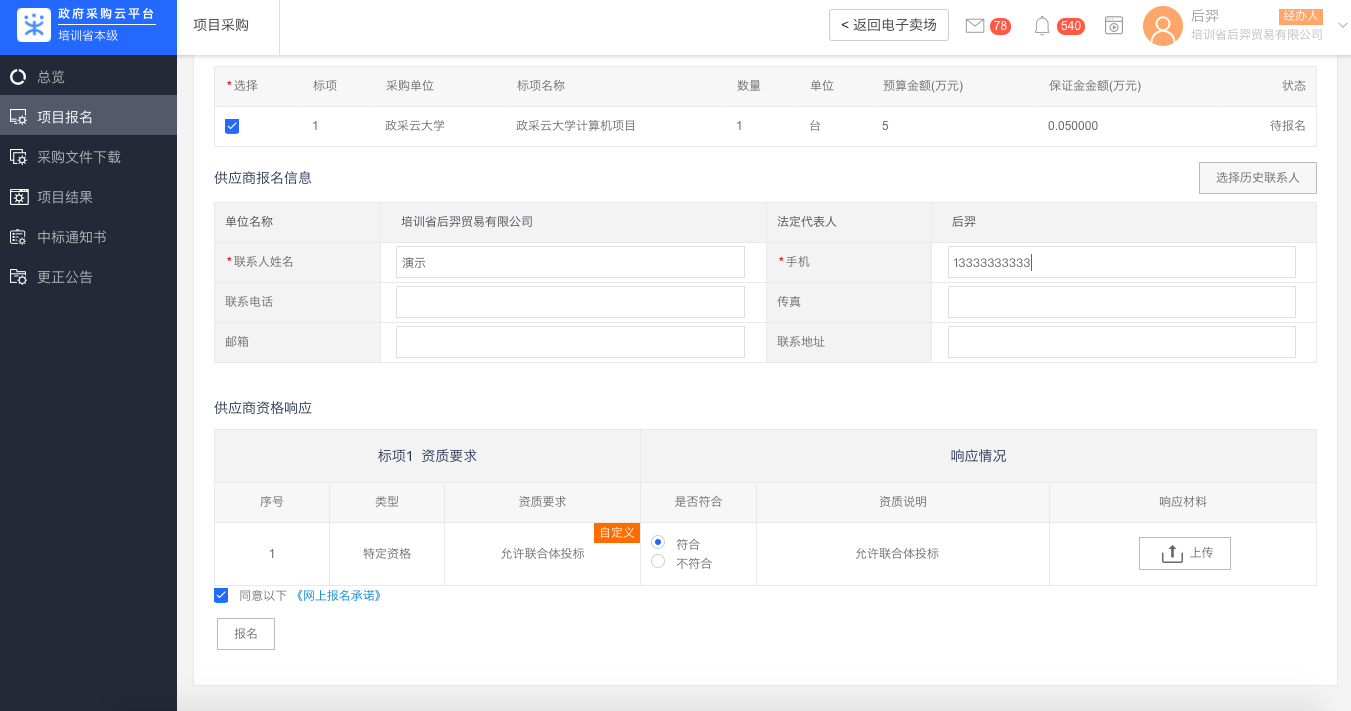Open the 中标通知书 menu item
Viewport: 1351px width, 711px height.
point(88,237)
